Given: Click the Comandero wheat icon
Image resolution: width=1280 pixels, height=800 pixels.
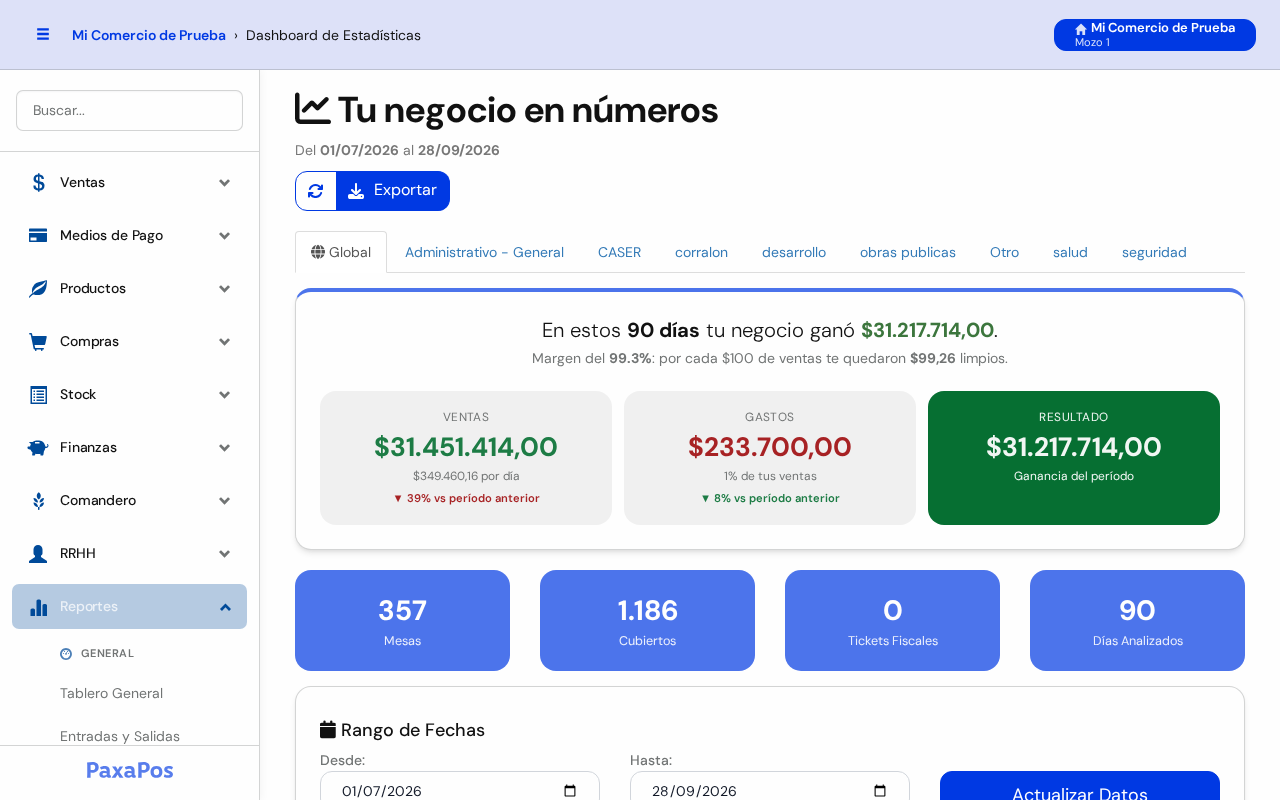Looking at the screenshot, I should coord(38,501).
